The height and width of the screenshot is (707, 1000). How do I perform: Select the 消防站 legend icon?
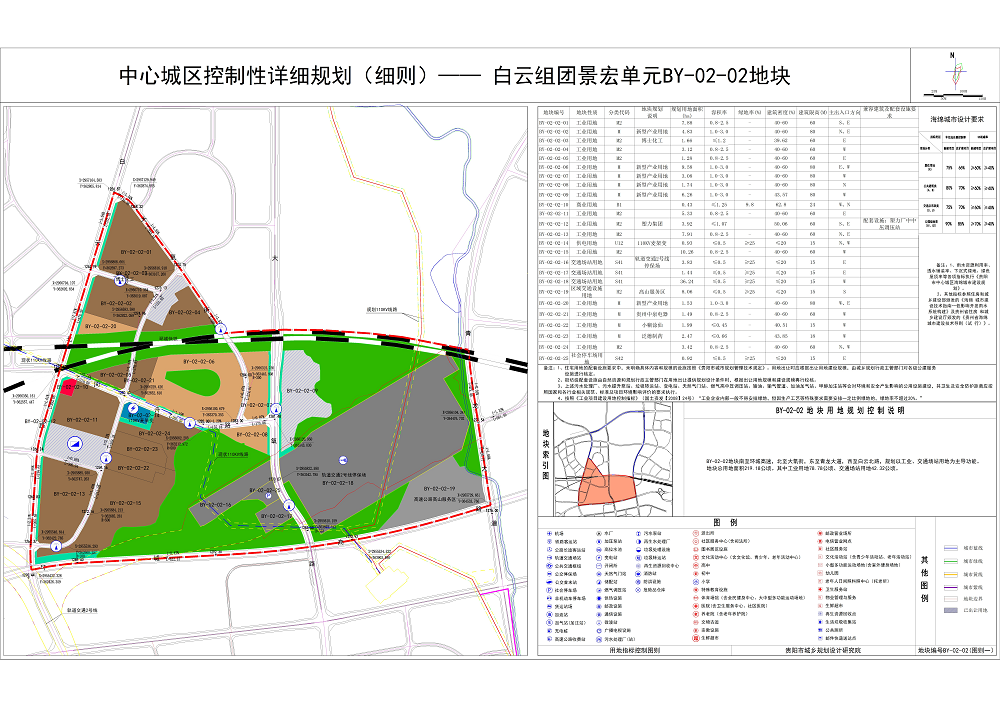[638, 574]
